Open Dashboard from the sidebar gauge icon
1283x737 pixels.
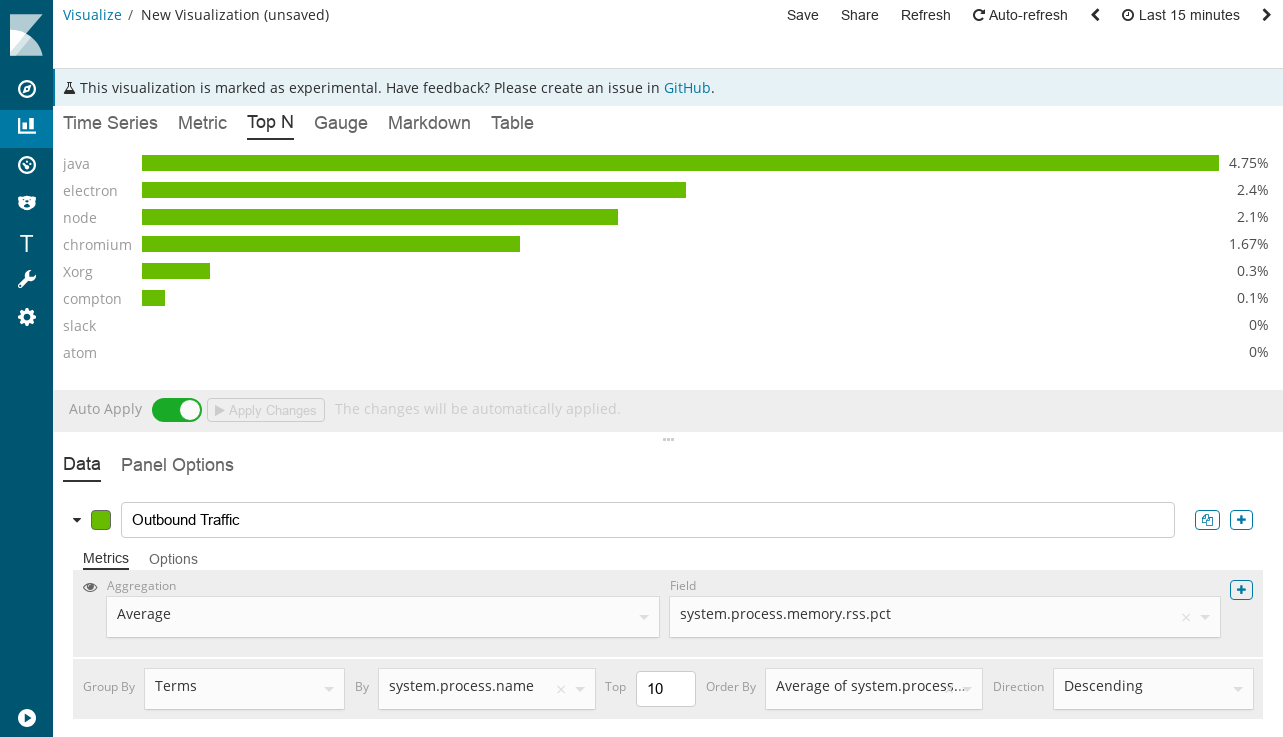27,165
